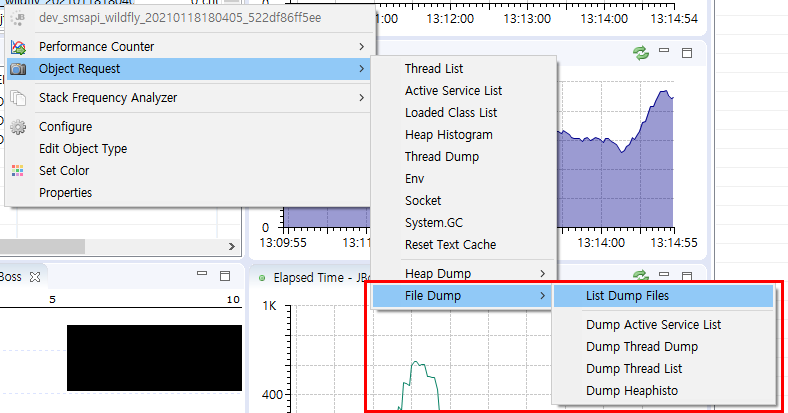Screen dimensions: 788x413
Task: Choose Set Color option
Action: click(x=188, y=171)
